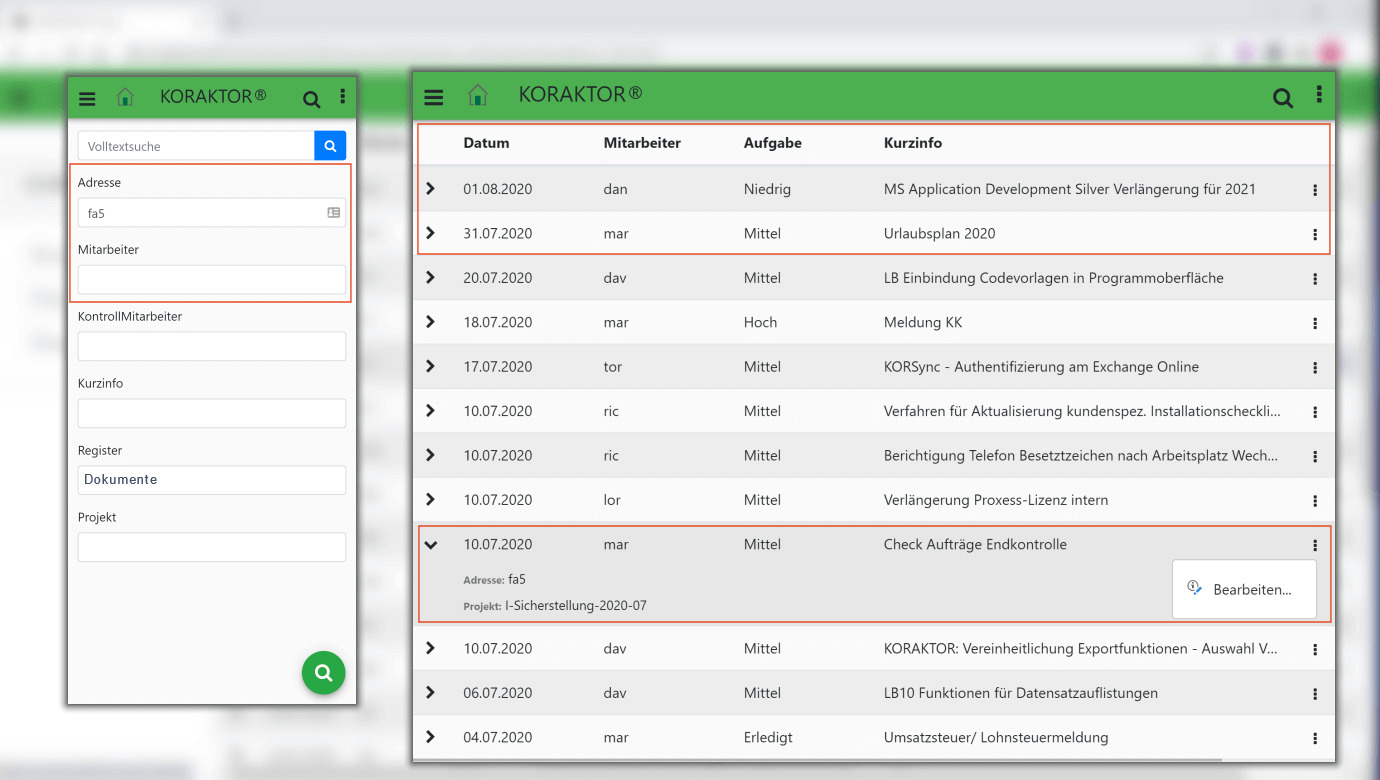Click the Datum column header
The width and height of the screenshot is (1380, 780).
486,143
